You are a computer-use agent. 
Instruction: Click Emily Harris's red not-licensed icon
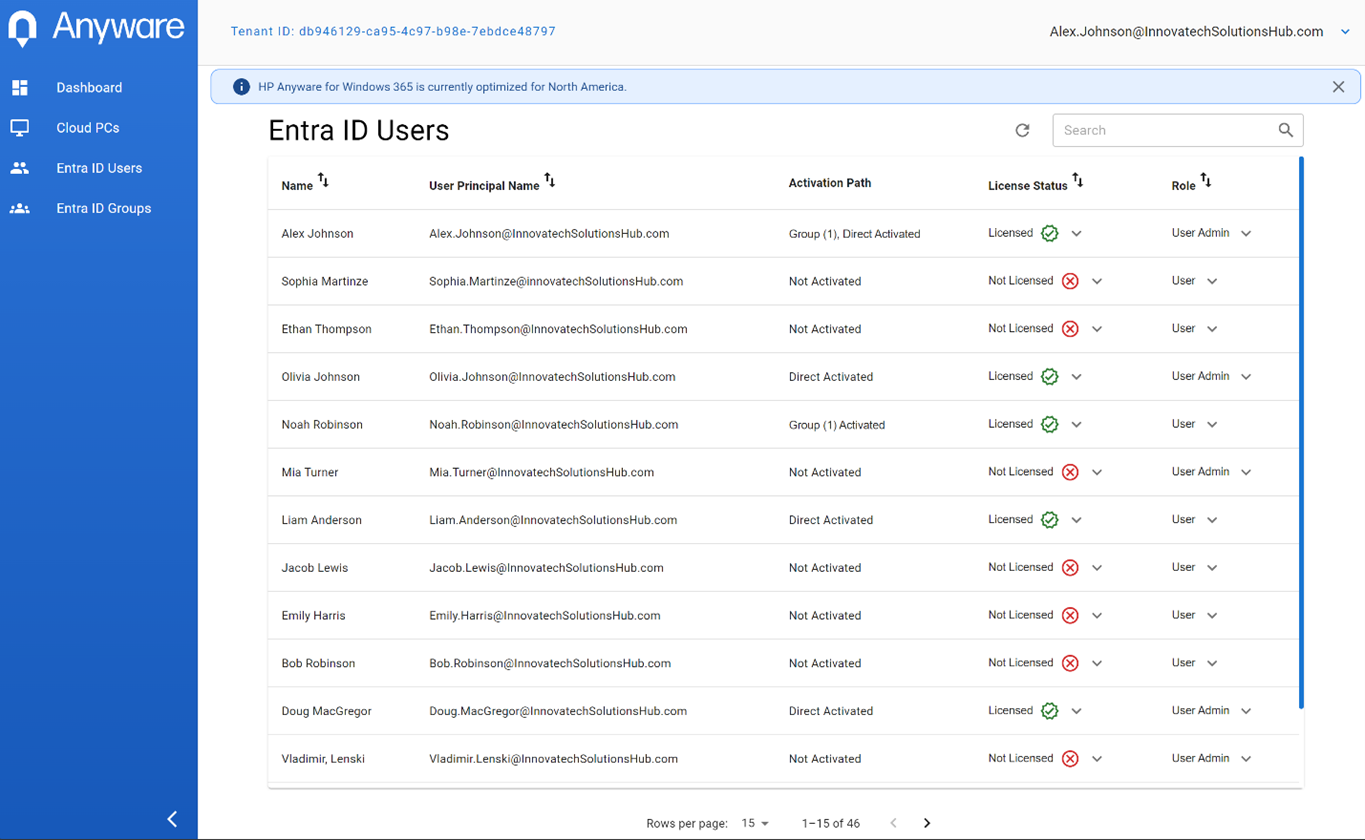1070,615
